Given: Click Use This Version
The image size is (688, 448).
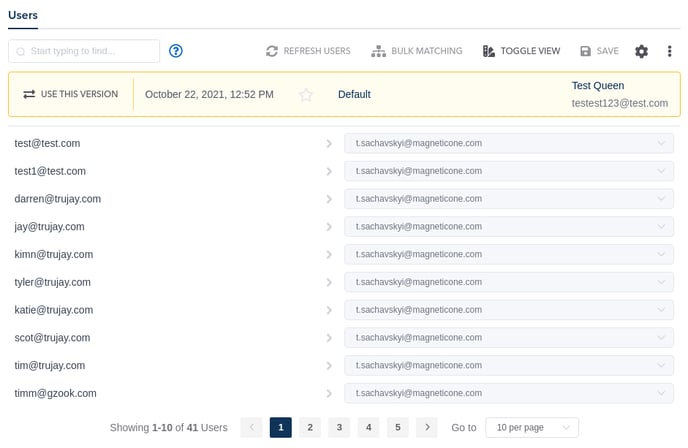Looking at the screenshot, I should 71,94.
